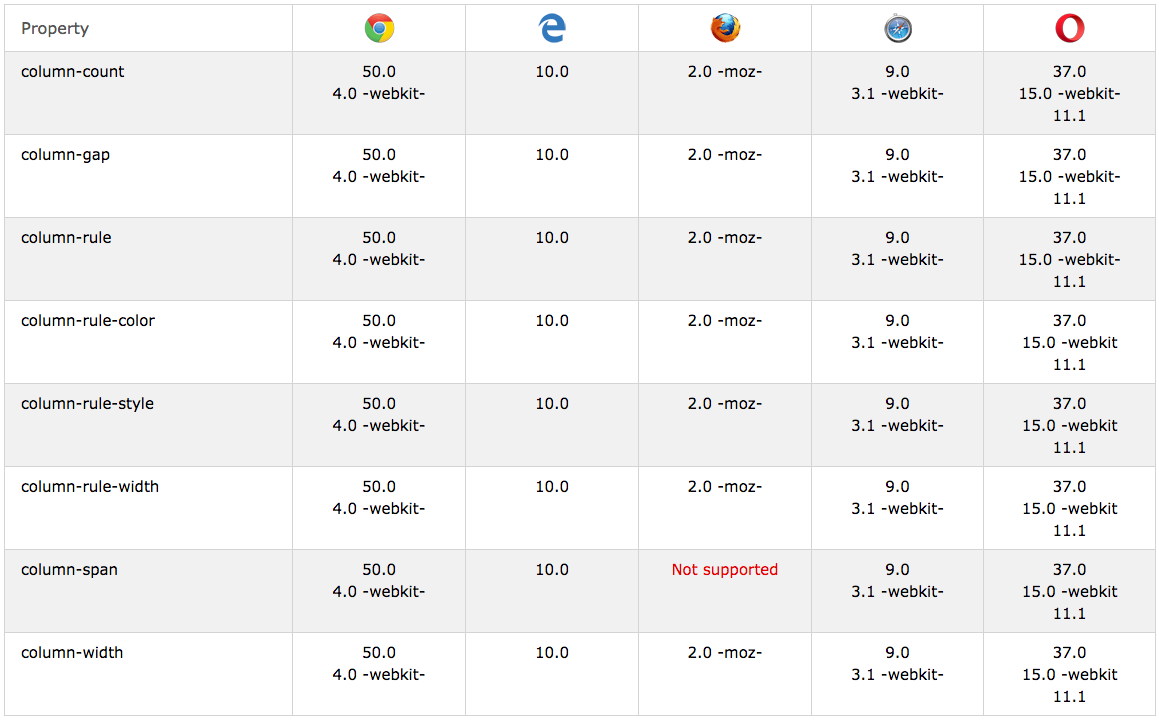
Task: Select the column-width property name
Action: 72,653
